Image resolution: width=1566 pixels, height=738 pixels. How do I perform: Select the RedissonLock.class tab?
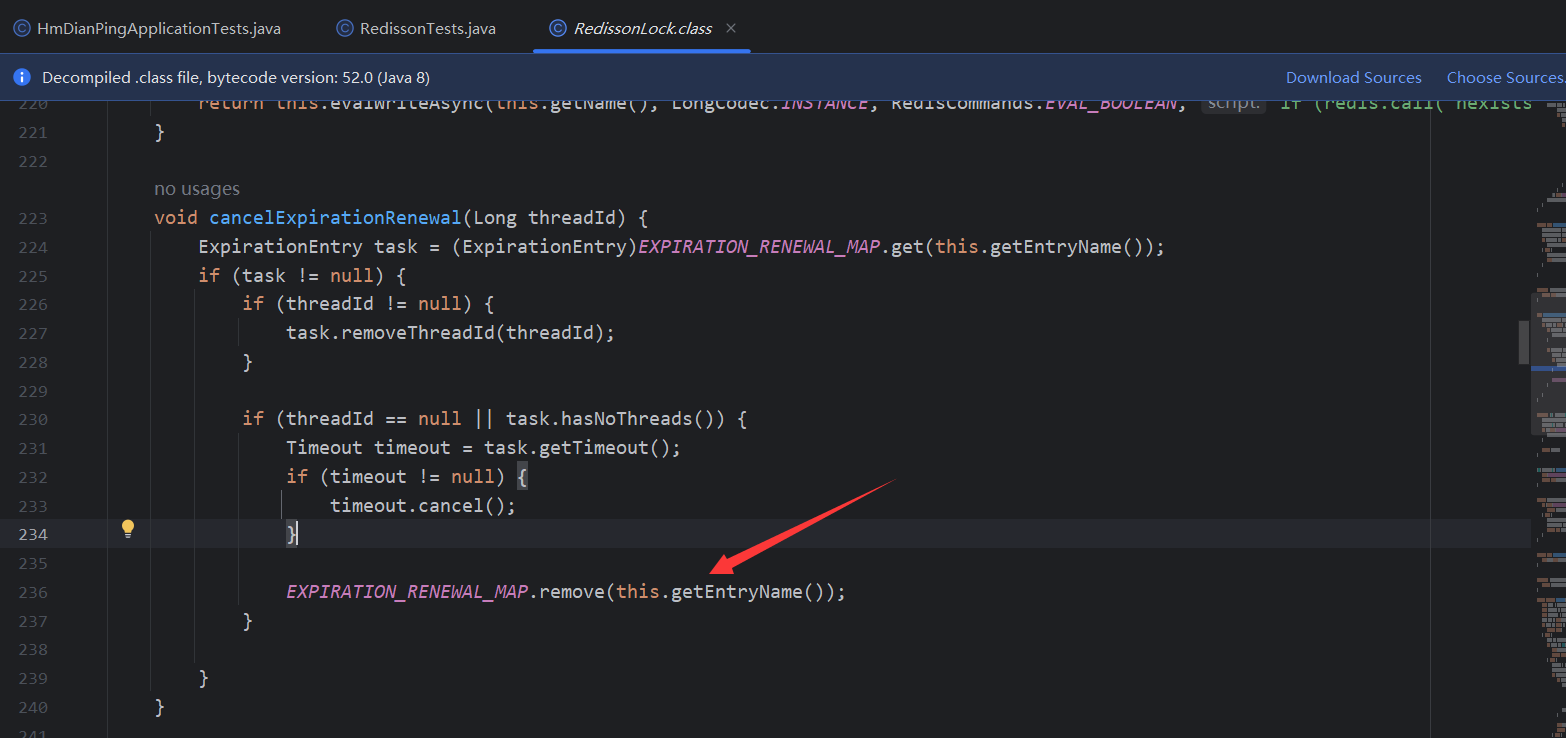(642, 28)
